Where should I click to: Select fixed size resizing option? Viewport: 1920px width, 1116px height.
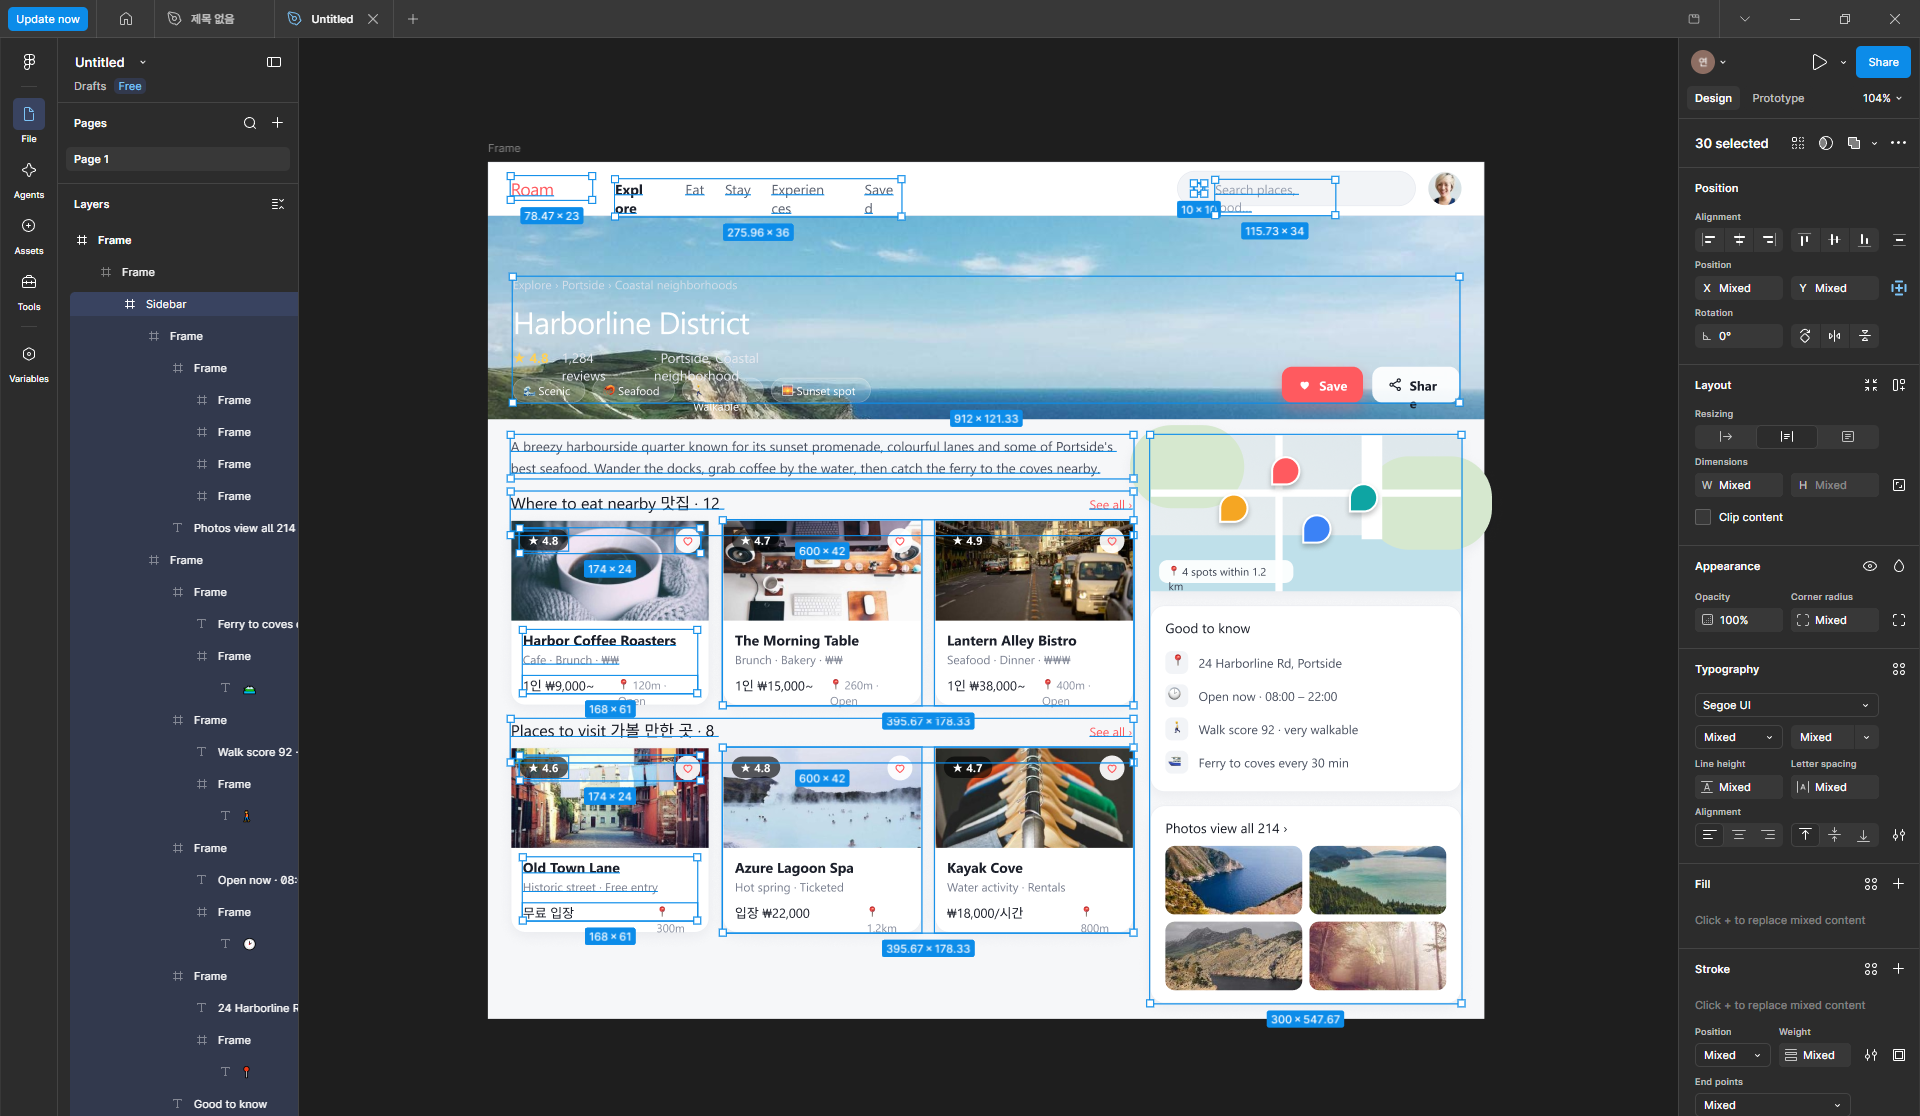(1847, 437)
